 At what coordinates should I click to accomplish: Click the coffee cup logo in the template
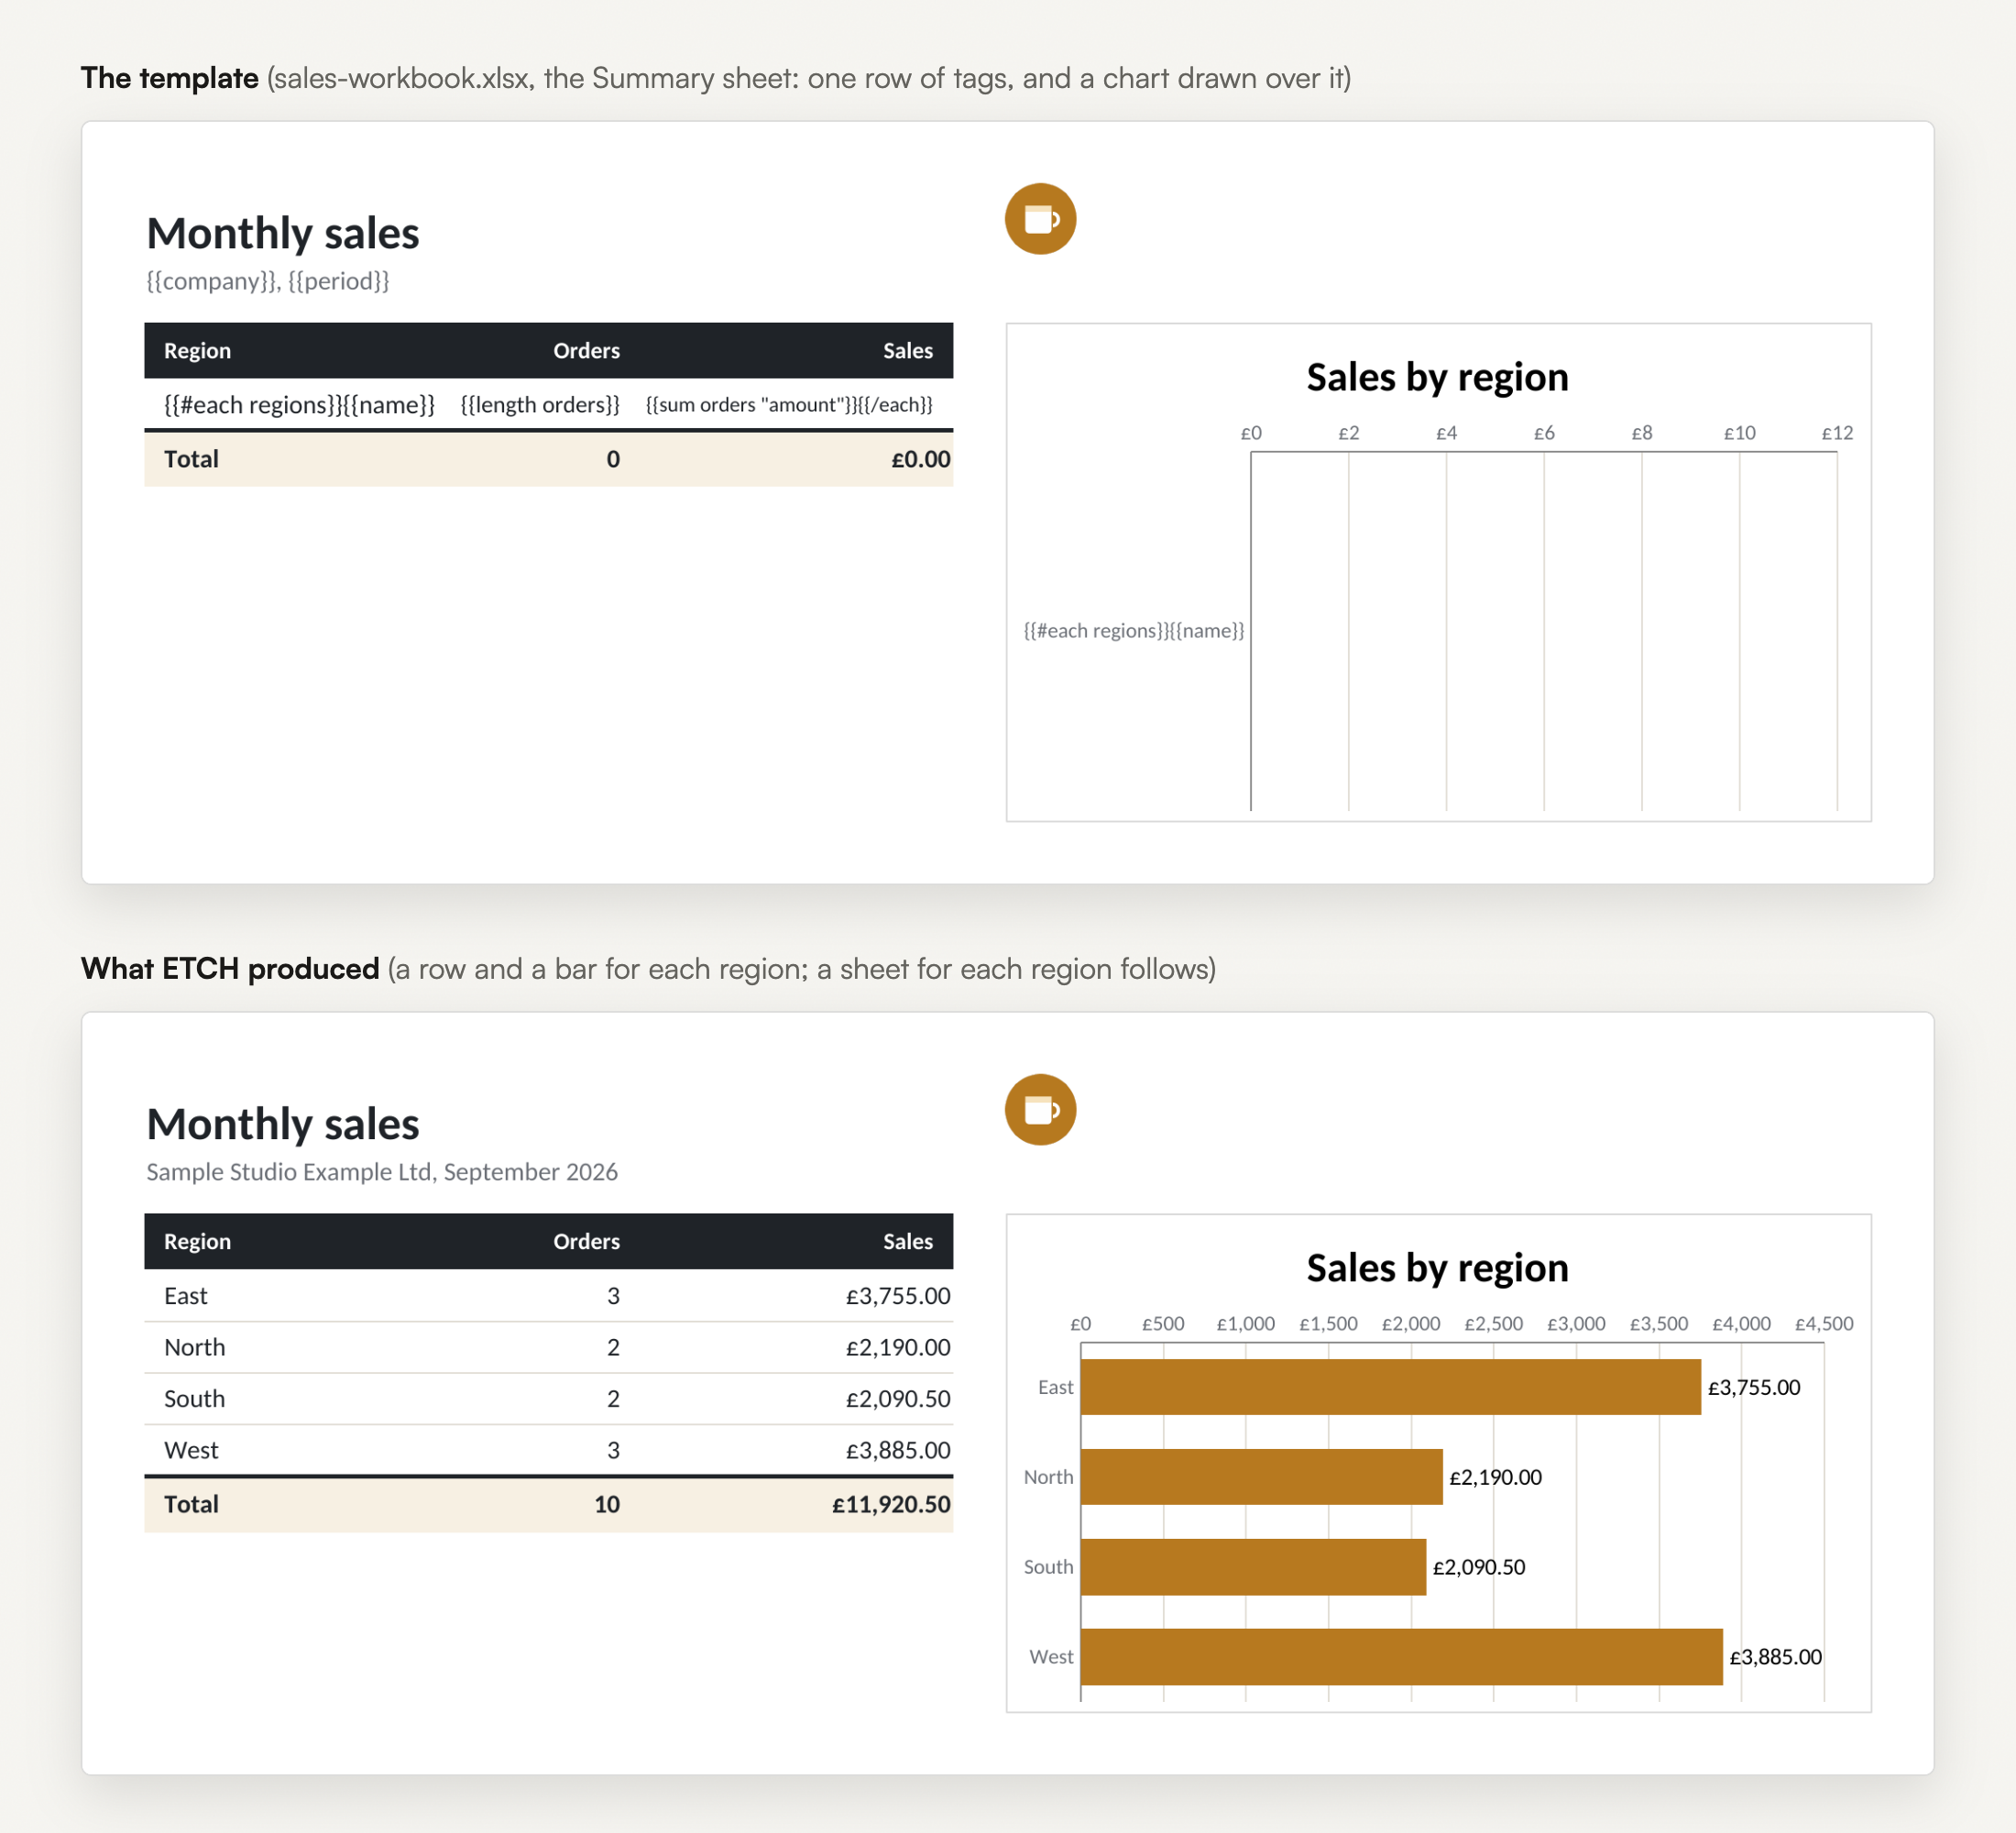point(1040,218)
